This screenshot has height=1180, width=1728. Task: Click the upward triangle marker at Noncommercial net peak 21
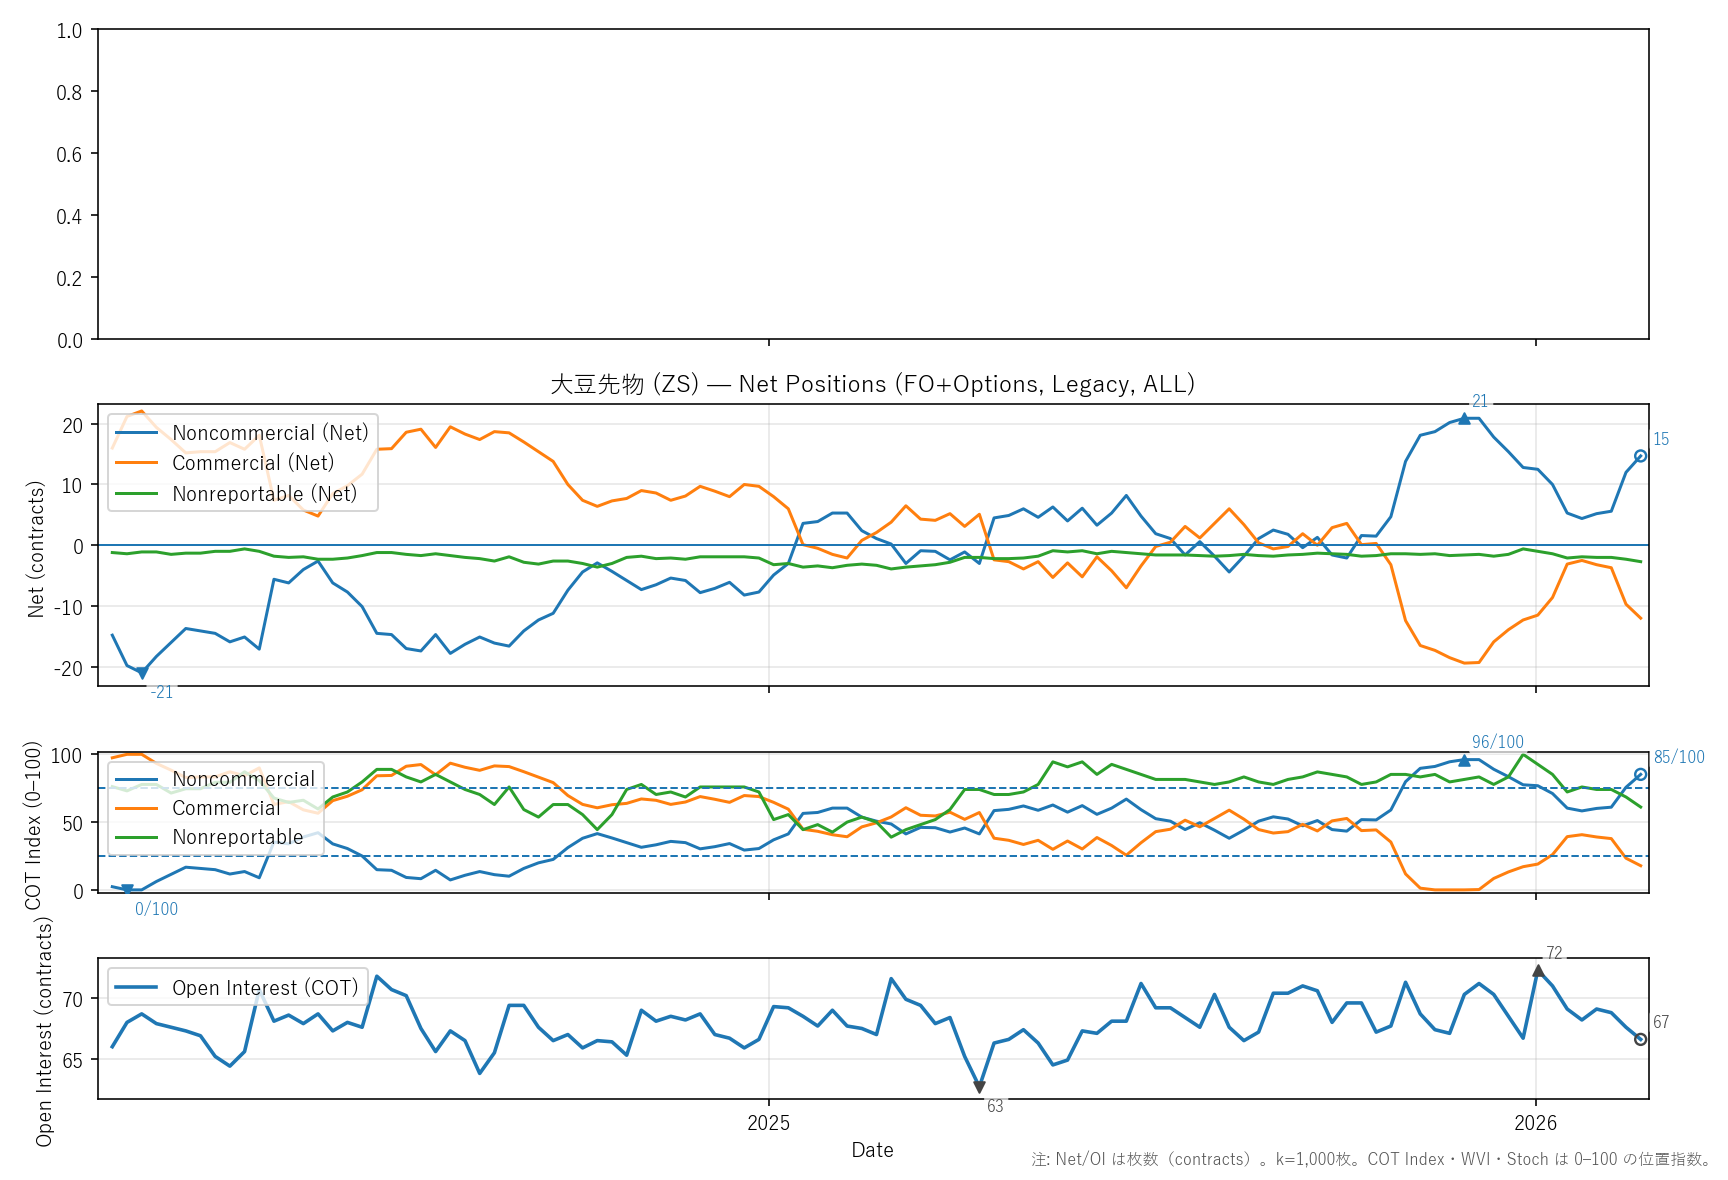pos(1464,419)
